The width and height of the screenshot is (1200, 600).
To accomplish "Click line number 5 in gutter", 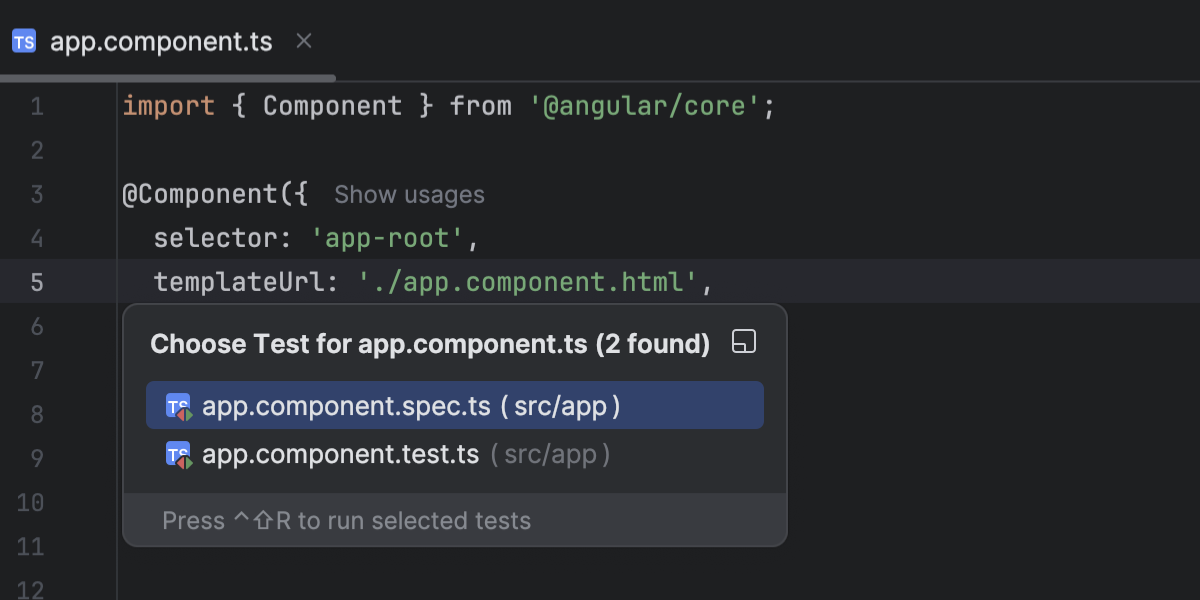I will point(36,282).
